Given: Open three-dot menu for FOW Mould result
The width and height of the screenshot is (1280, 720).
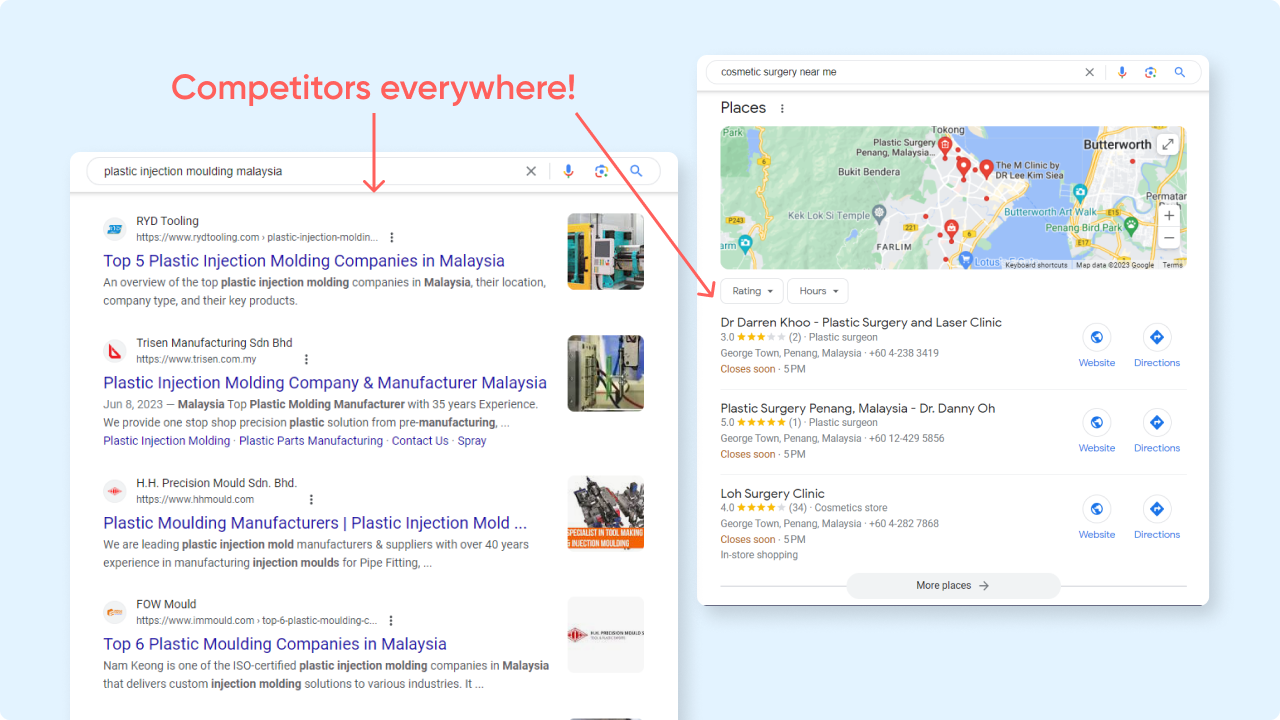Looking at the screenshot, I should pos(391,621).
